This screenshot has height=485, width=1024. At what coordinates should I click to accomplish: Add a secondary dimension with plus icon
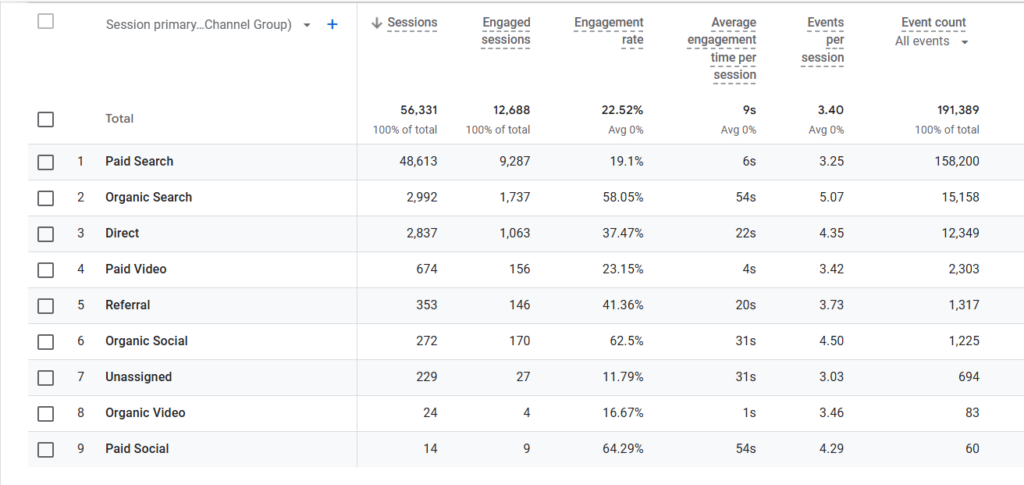[x=332, y=25]
